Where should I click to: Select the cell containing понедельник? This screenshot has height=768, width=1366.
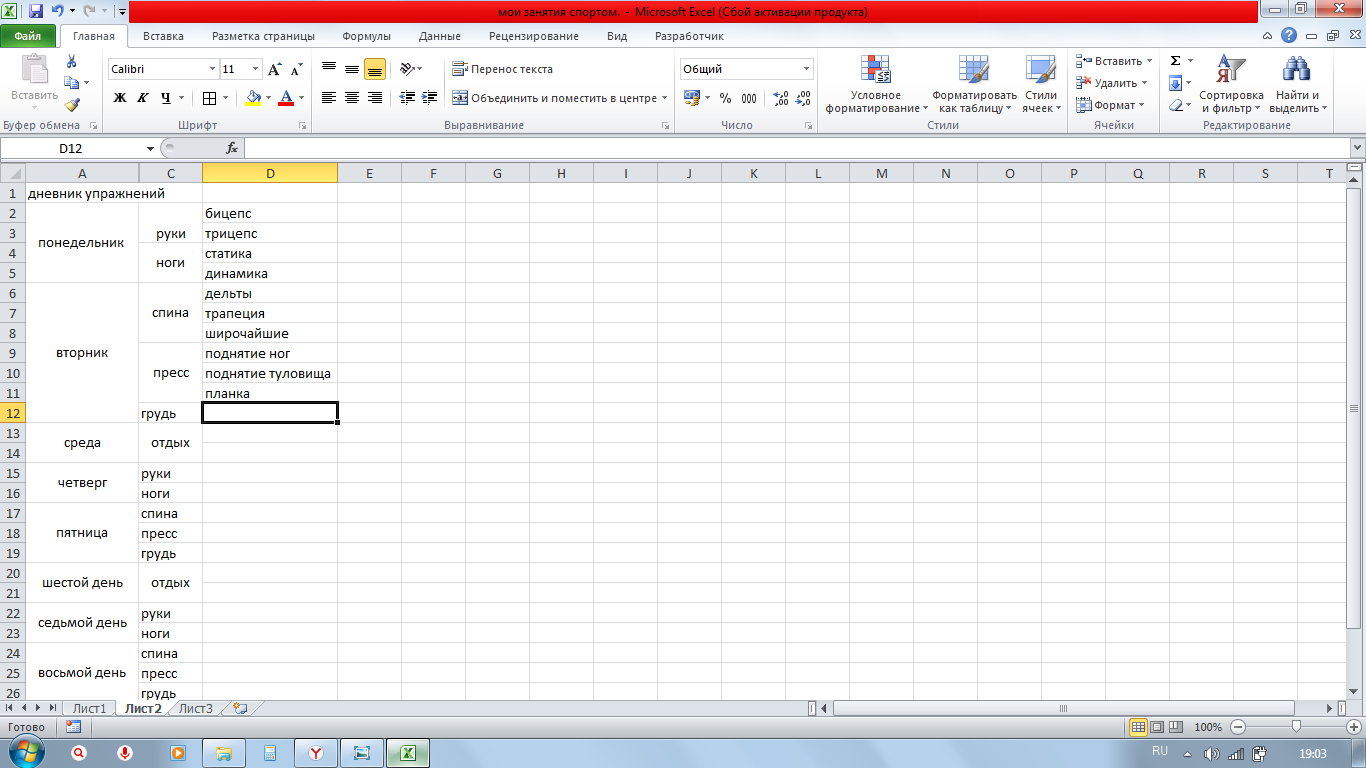[82, 243]
